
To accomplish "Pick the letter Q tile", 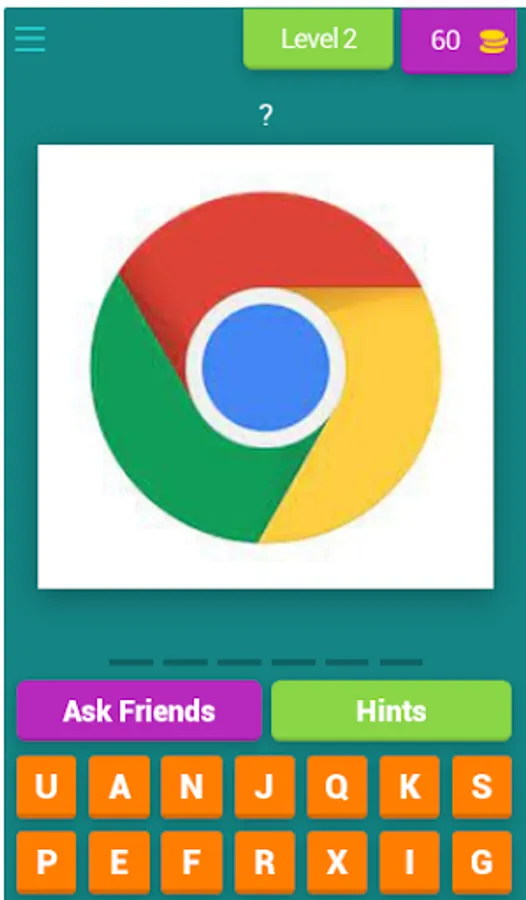I will click(x=337, y=786).
